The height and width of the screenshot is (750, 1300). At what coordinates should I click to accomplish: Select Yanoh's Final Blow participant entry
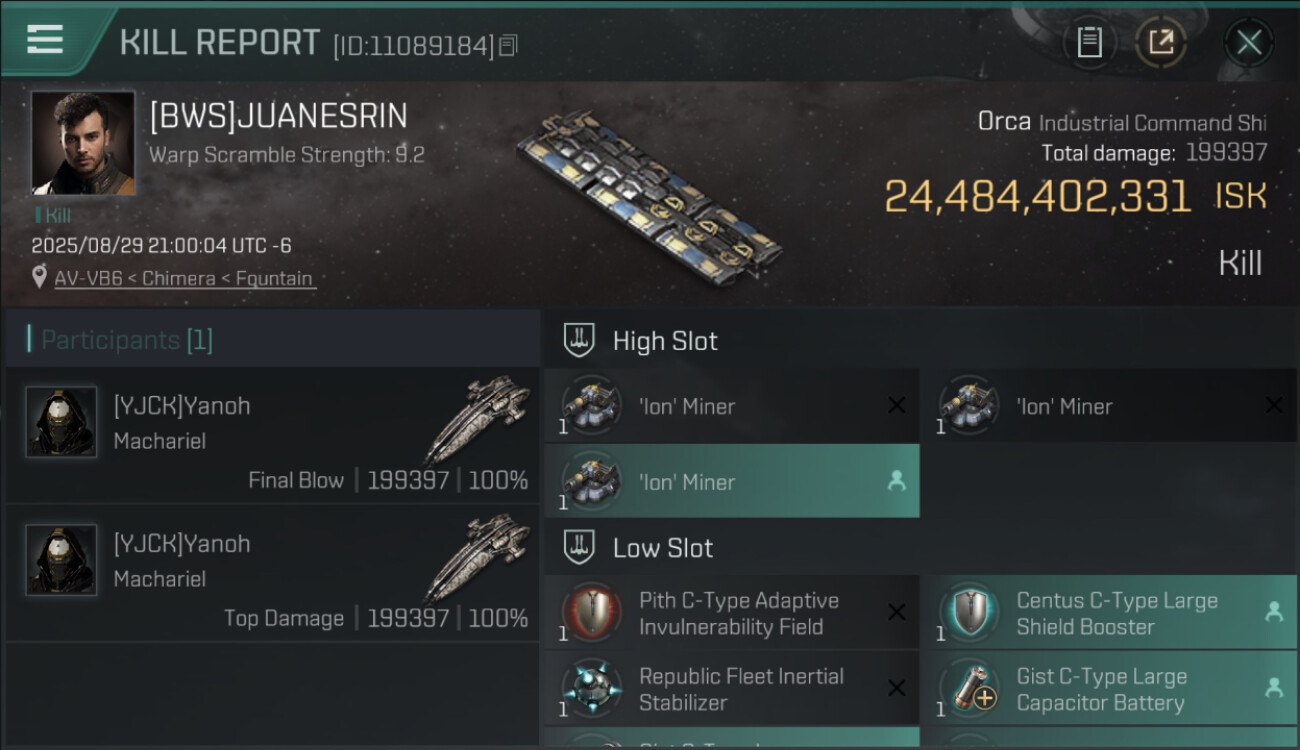pos(272,435)
